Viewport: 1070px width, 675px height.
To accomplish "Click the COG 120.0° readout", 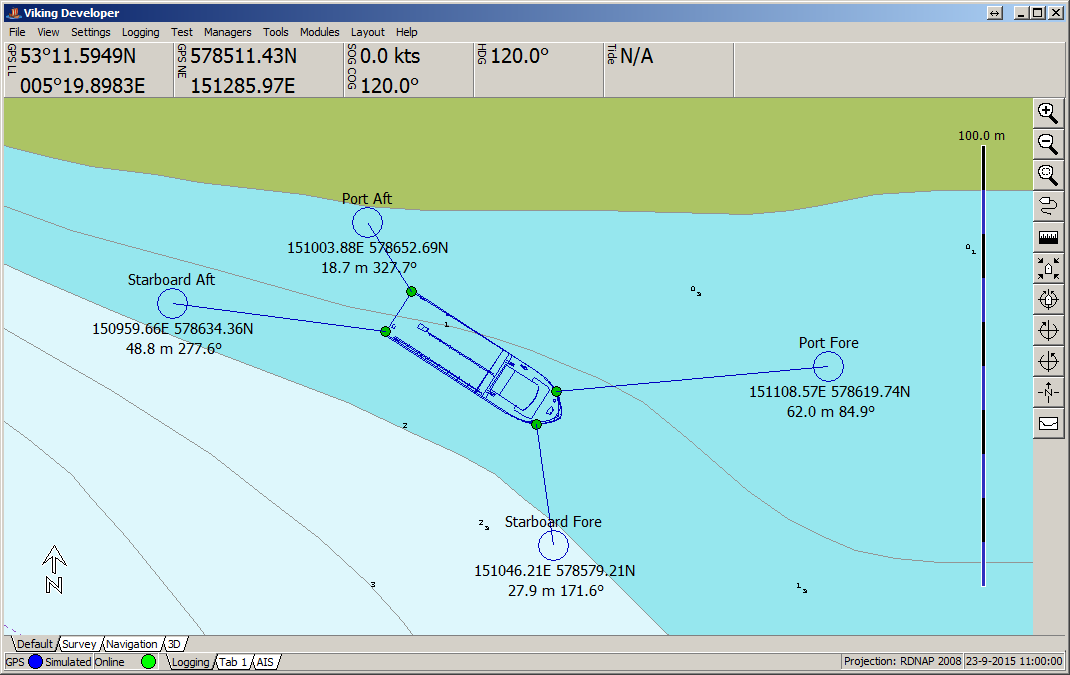I will [389, 86].
